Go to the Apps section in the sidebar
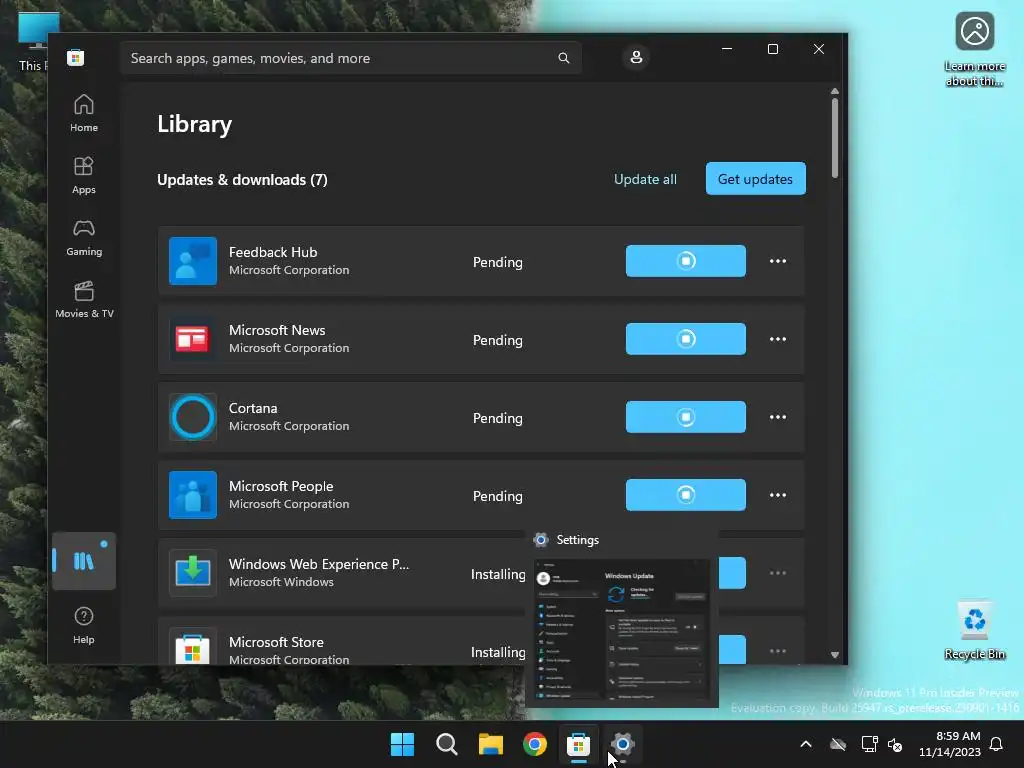Screen dimensions: 1024x768 point(84,176)
